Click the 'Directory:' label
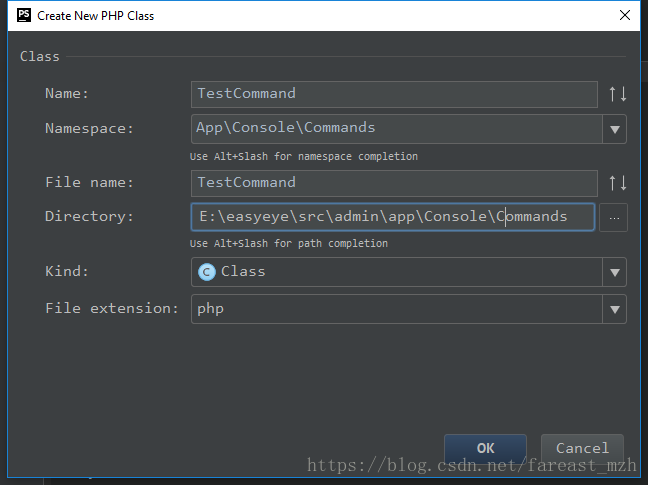Image resolution: width=648 pixels, height=485 pixels. 89,216
